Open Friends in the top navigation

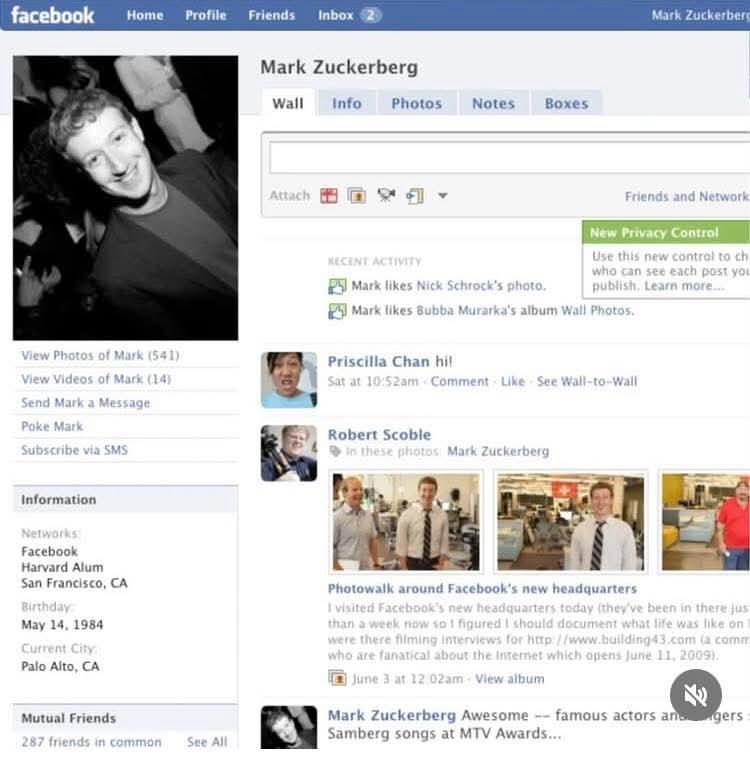point(271,15)
